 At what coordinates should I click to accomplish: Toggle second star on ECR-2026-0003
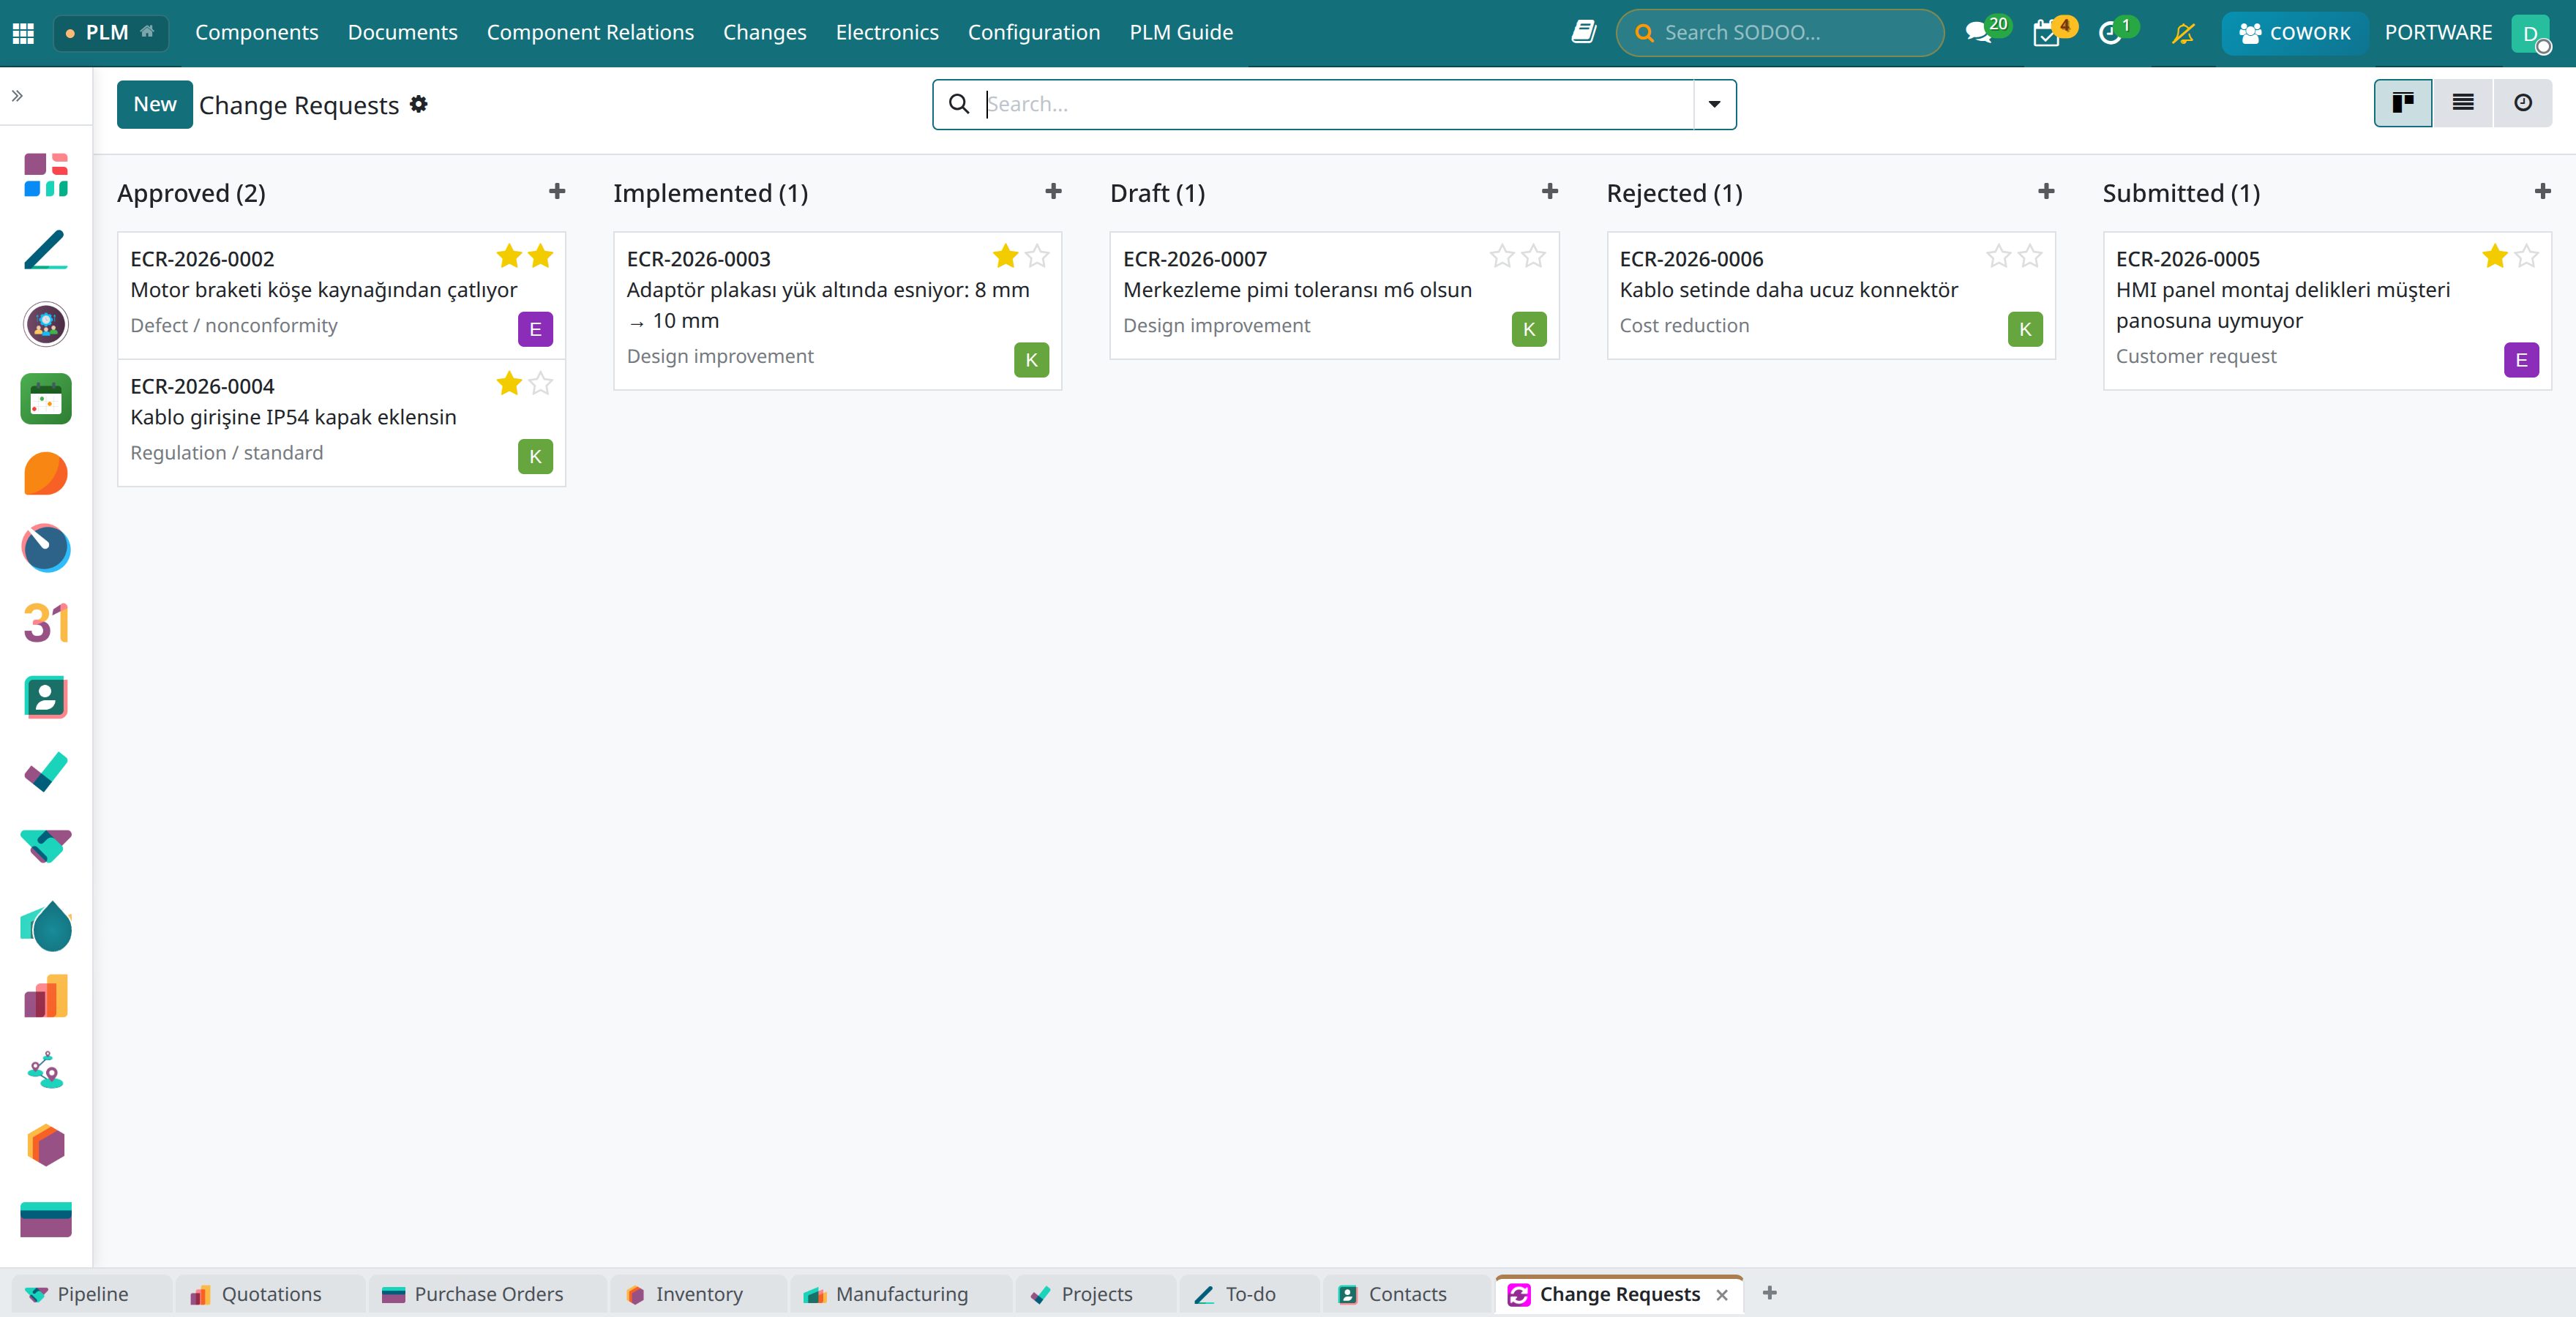[1037, 256]
